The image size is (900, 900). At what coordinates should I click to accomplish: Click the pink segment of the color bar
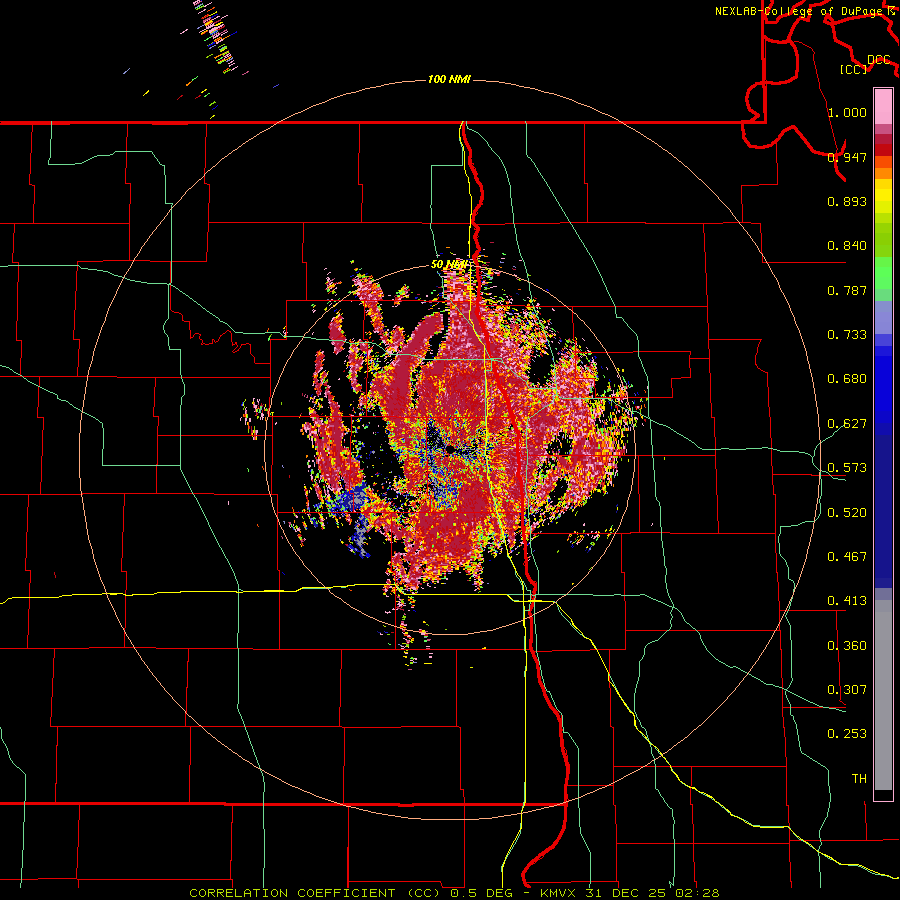(883, 107)
